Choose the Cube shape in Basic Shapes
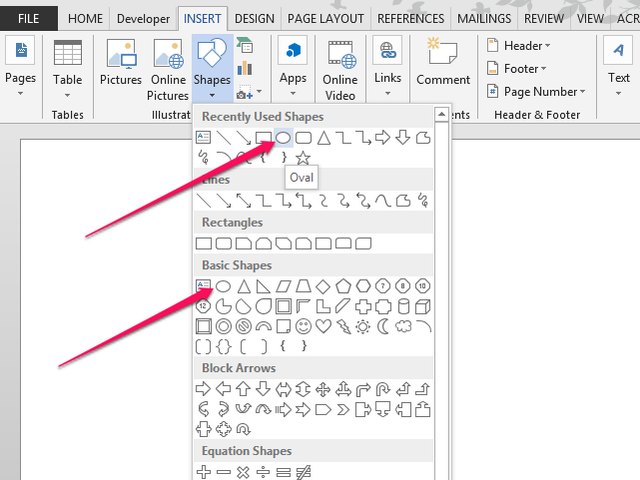The height and width of the screenshot is (480, 640). [423, 306]
